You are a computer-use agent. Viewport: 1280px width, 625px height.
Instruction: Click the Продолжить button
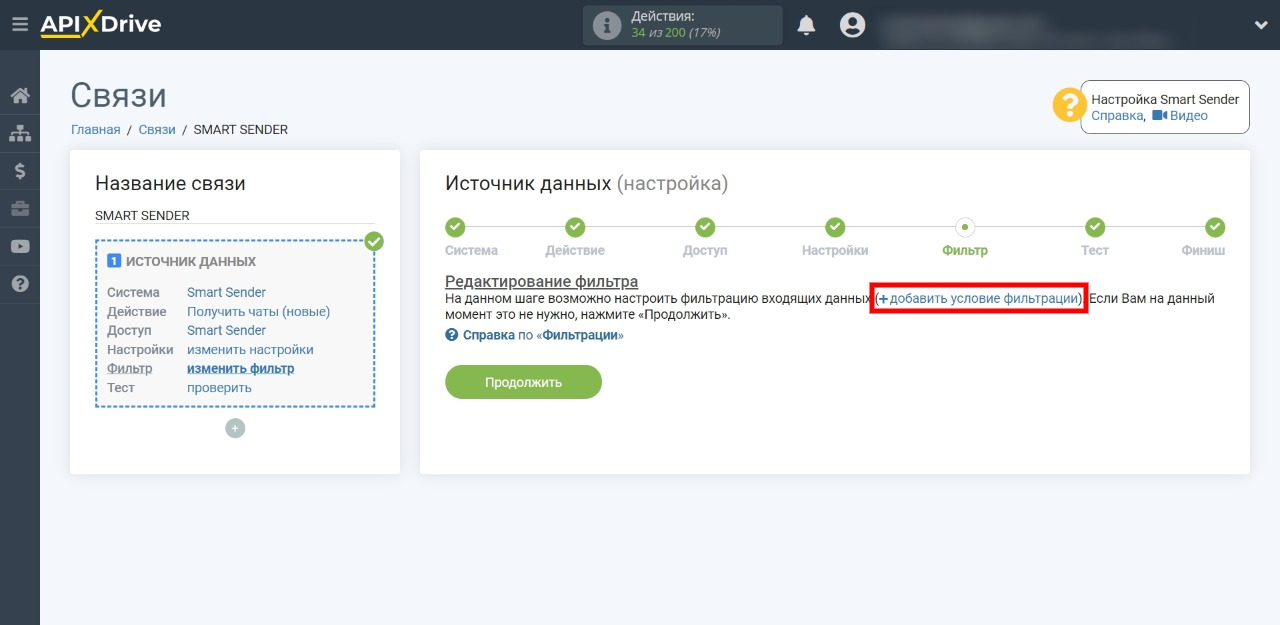pos(523,382)
